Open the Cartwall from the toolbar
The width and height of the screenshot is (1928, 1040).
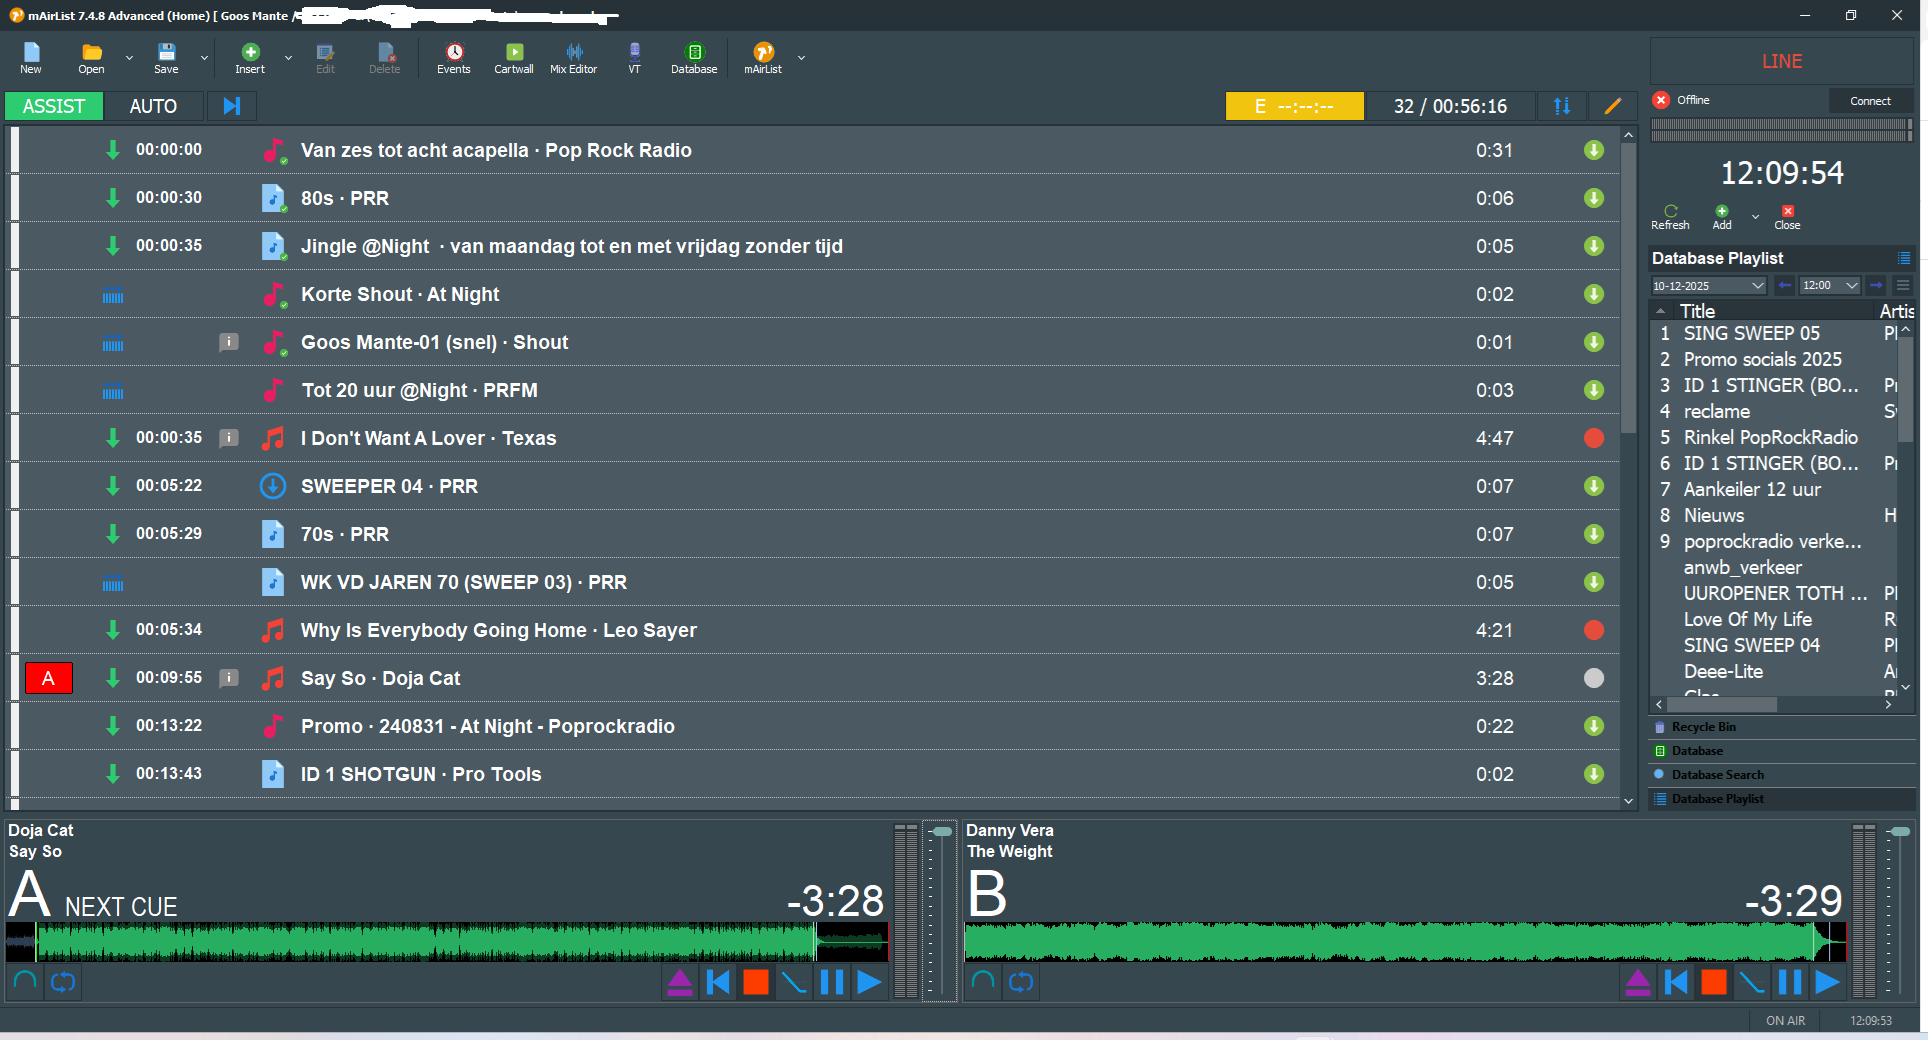[513, 58]
